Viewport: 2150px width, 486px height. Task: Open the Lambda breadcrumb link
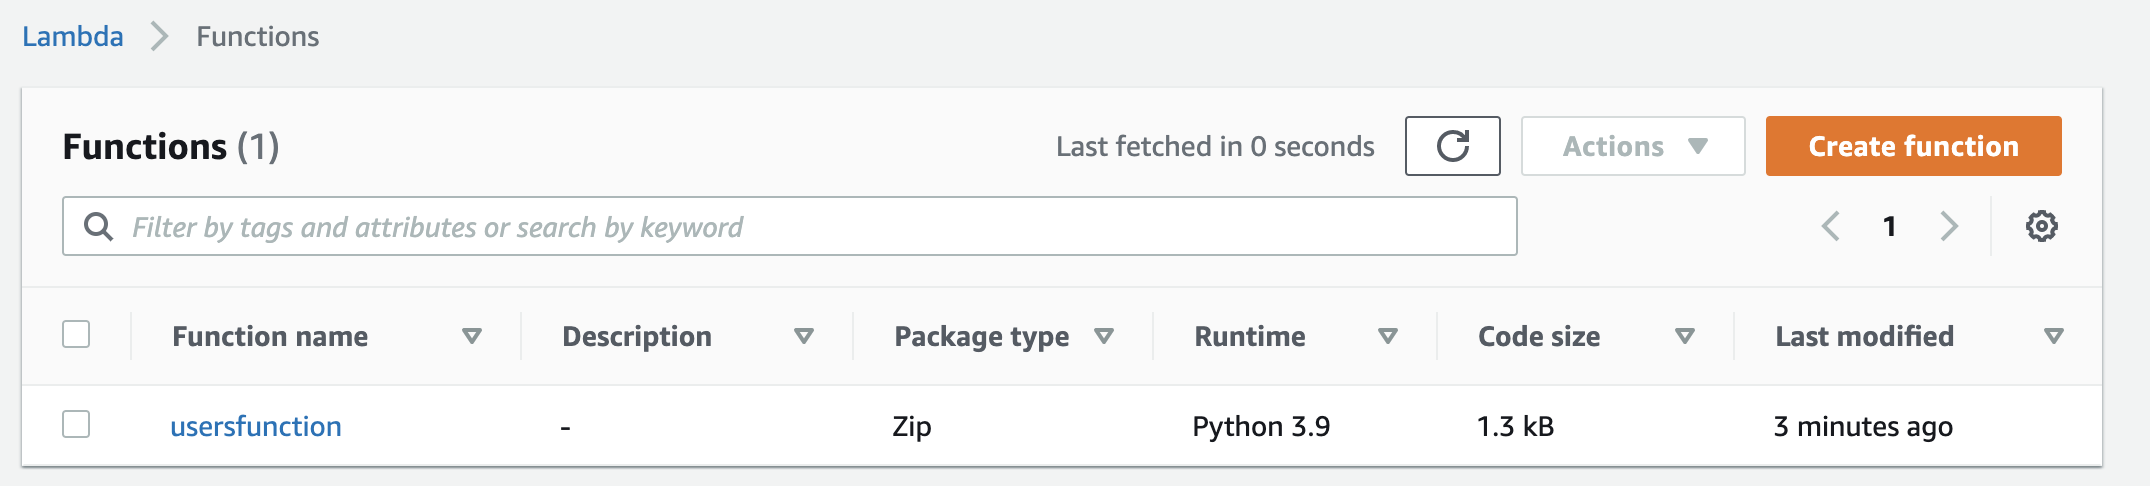tap(73, 37)
